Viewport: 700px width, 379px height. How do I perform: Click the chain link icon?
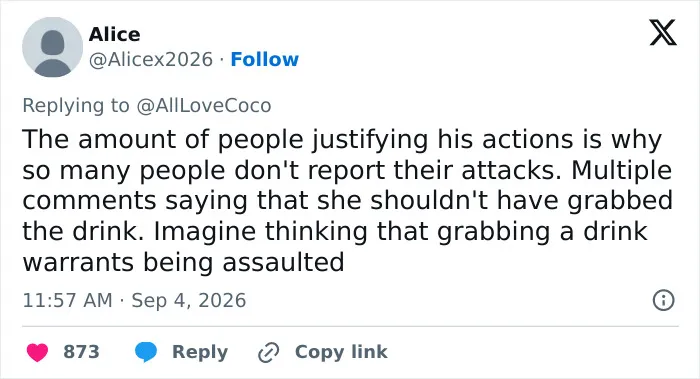(269, 353)
